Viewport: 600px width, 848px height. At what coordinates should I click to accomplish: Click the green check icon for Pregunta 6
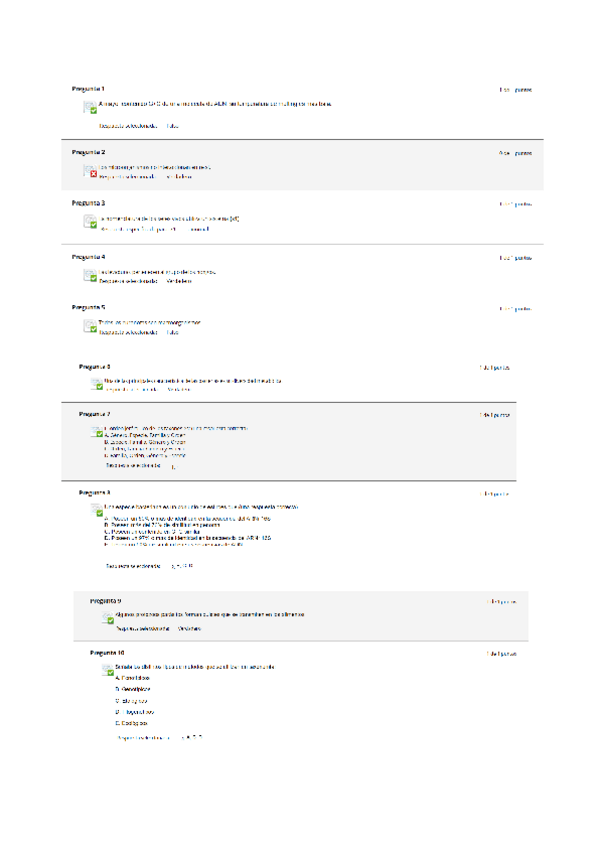point(97,386)
